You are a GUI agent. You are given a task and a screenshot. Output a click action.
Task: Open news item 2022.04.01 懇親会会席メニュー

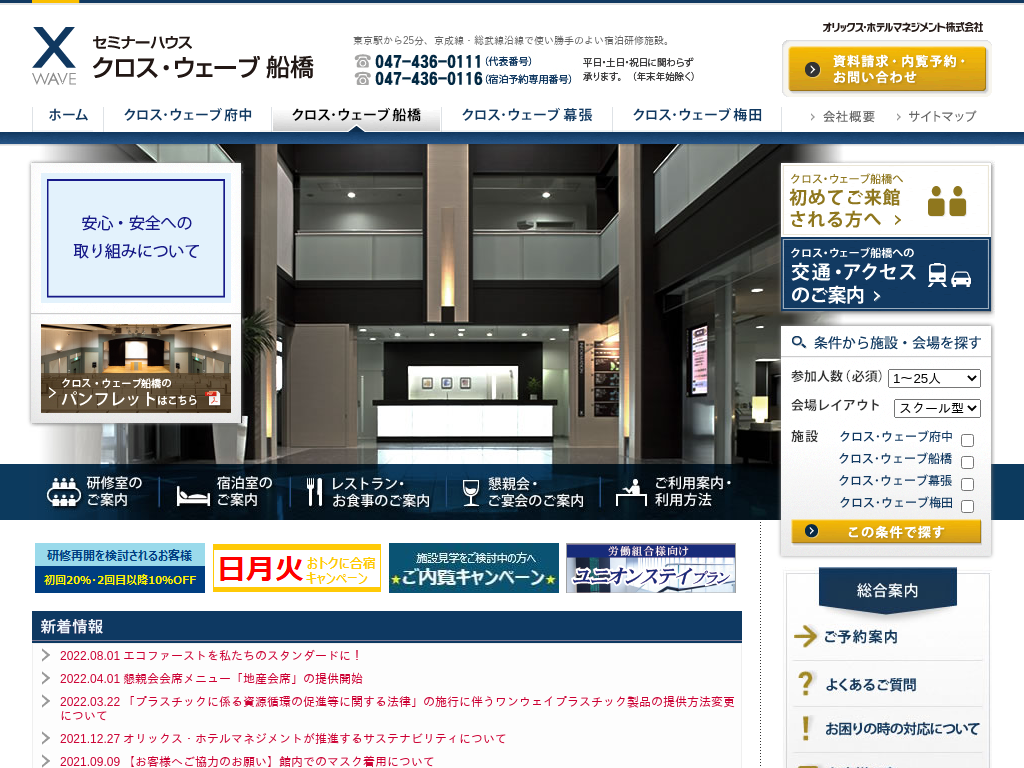211,679
